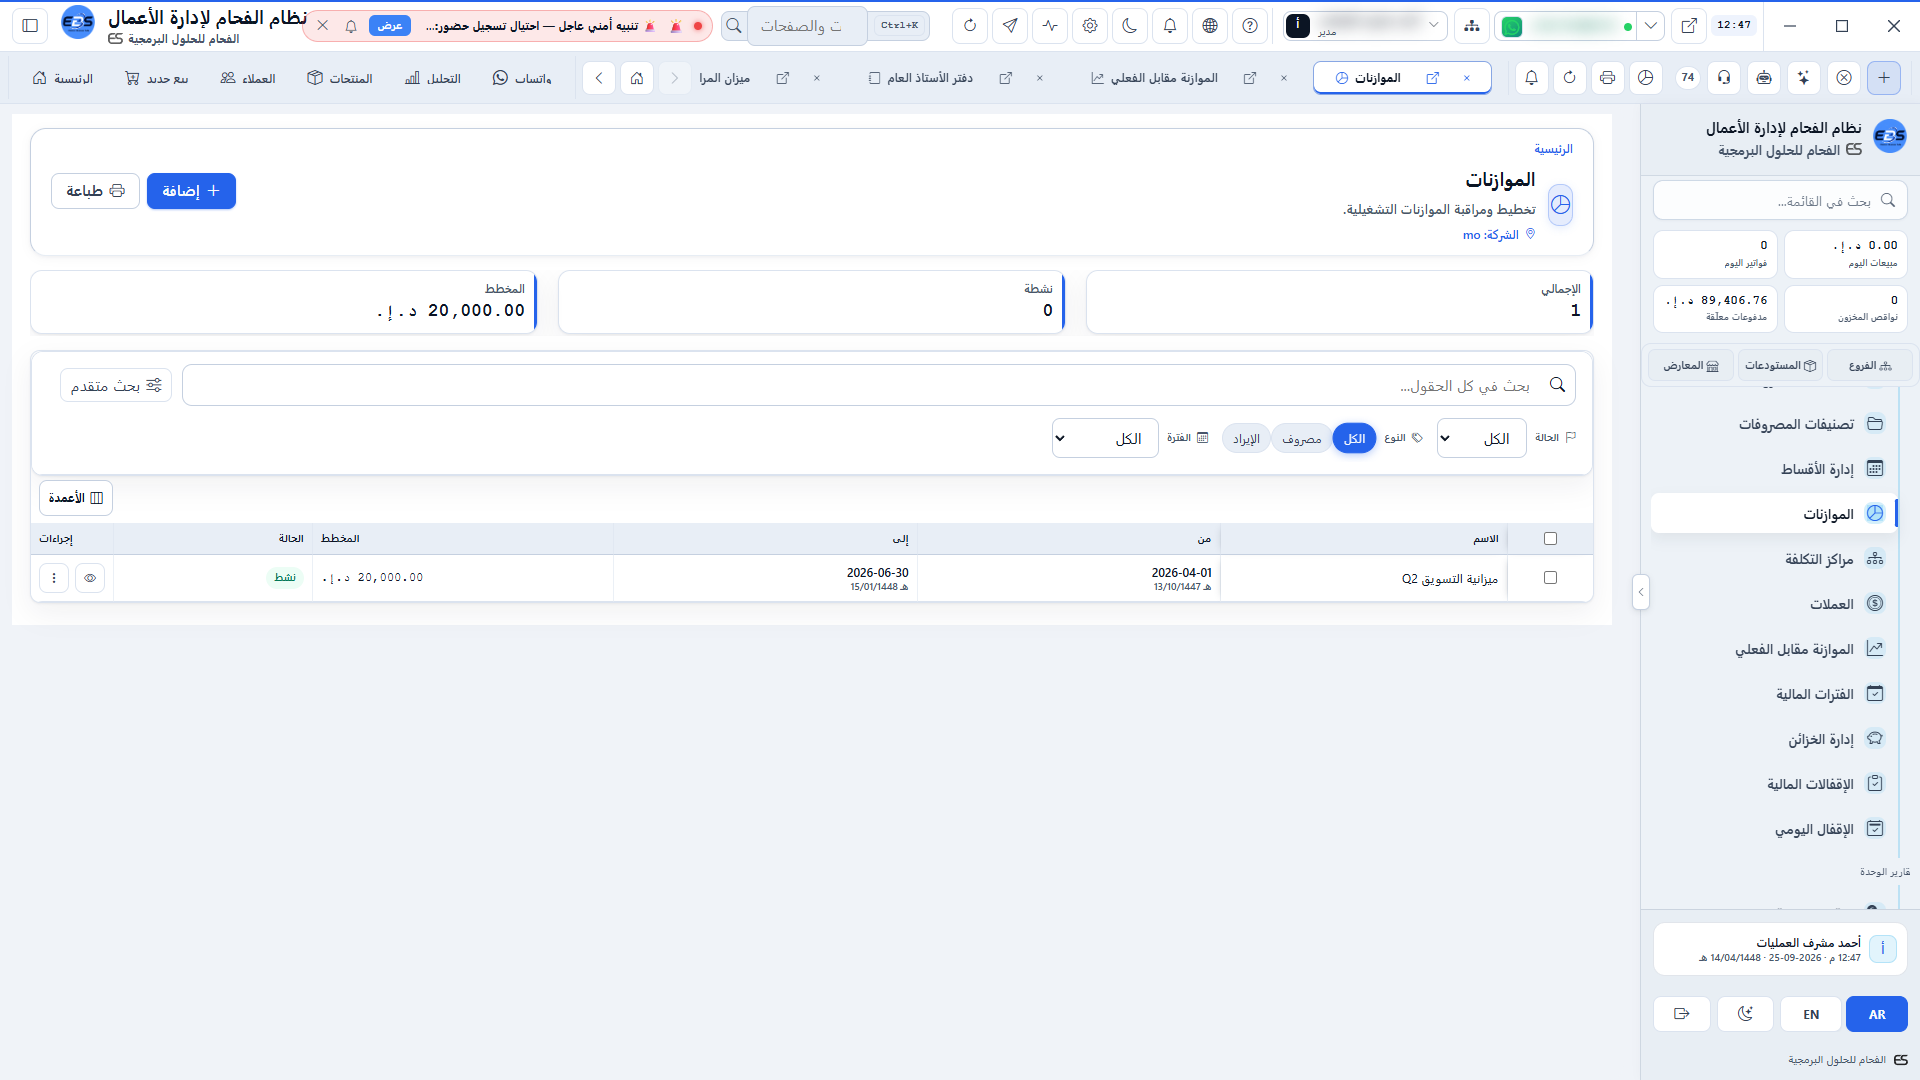Check the ميزانية التسويق Q2 row checkbox
This screenshot has height=1080, width=1920.
1550,578
